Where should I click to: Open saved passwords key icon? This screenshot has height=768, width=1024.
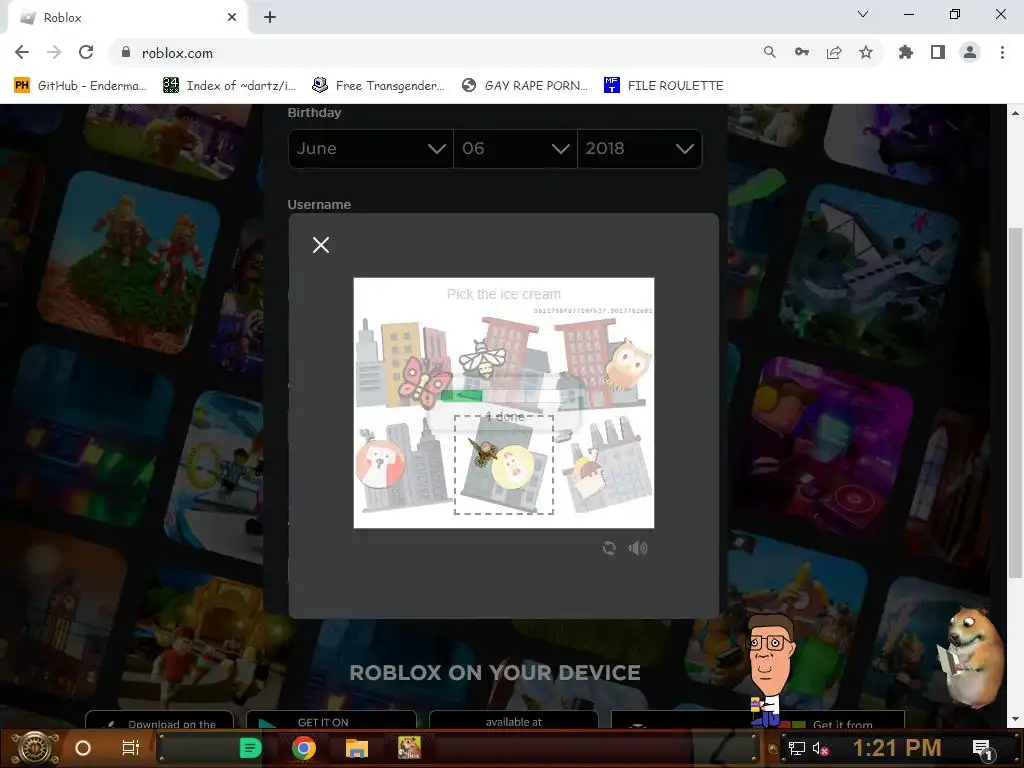click(x=801, y=52)
